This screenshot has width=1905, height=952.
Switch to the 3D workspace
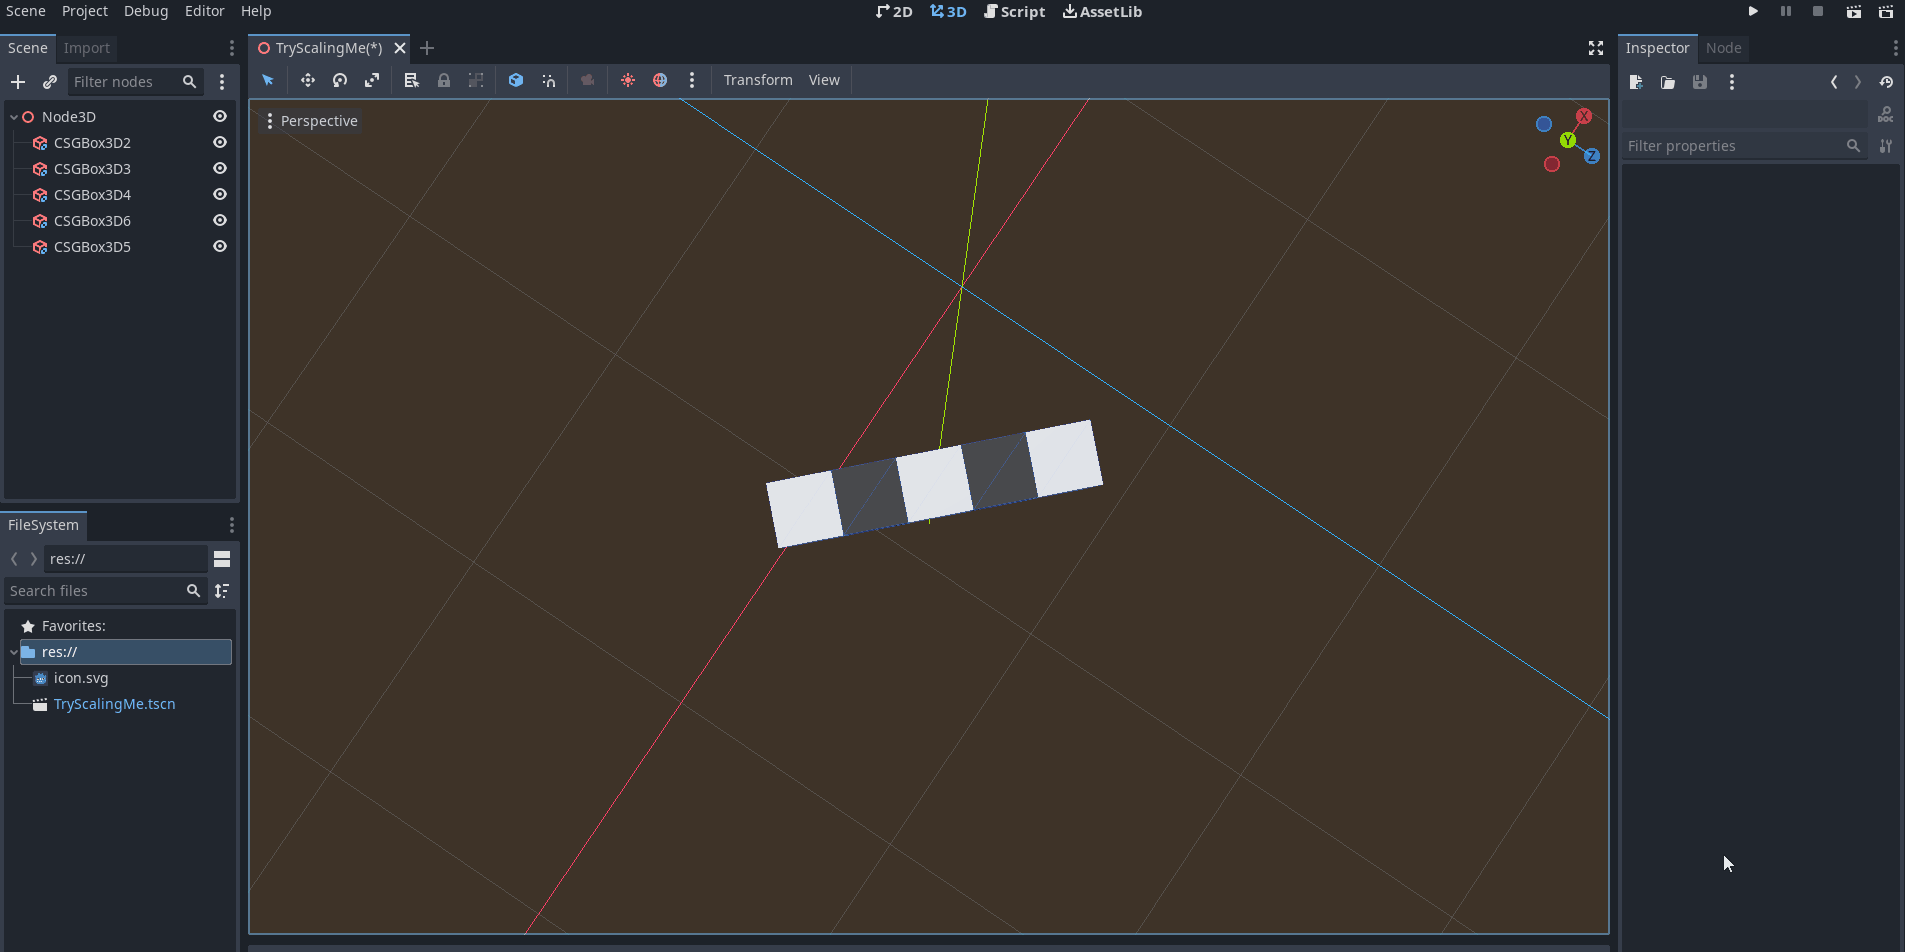click(x=948, y=11)
